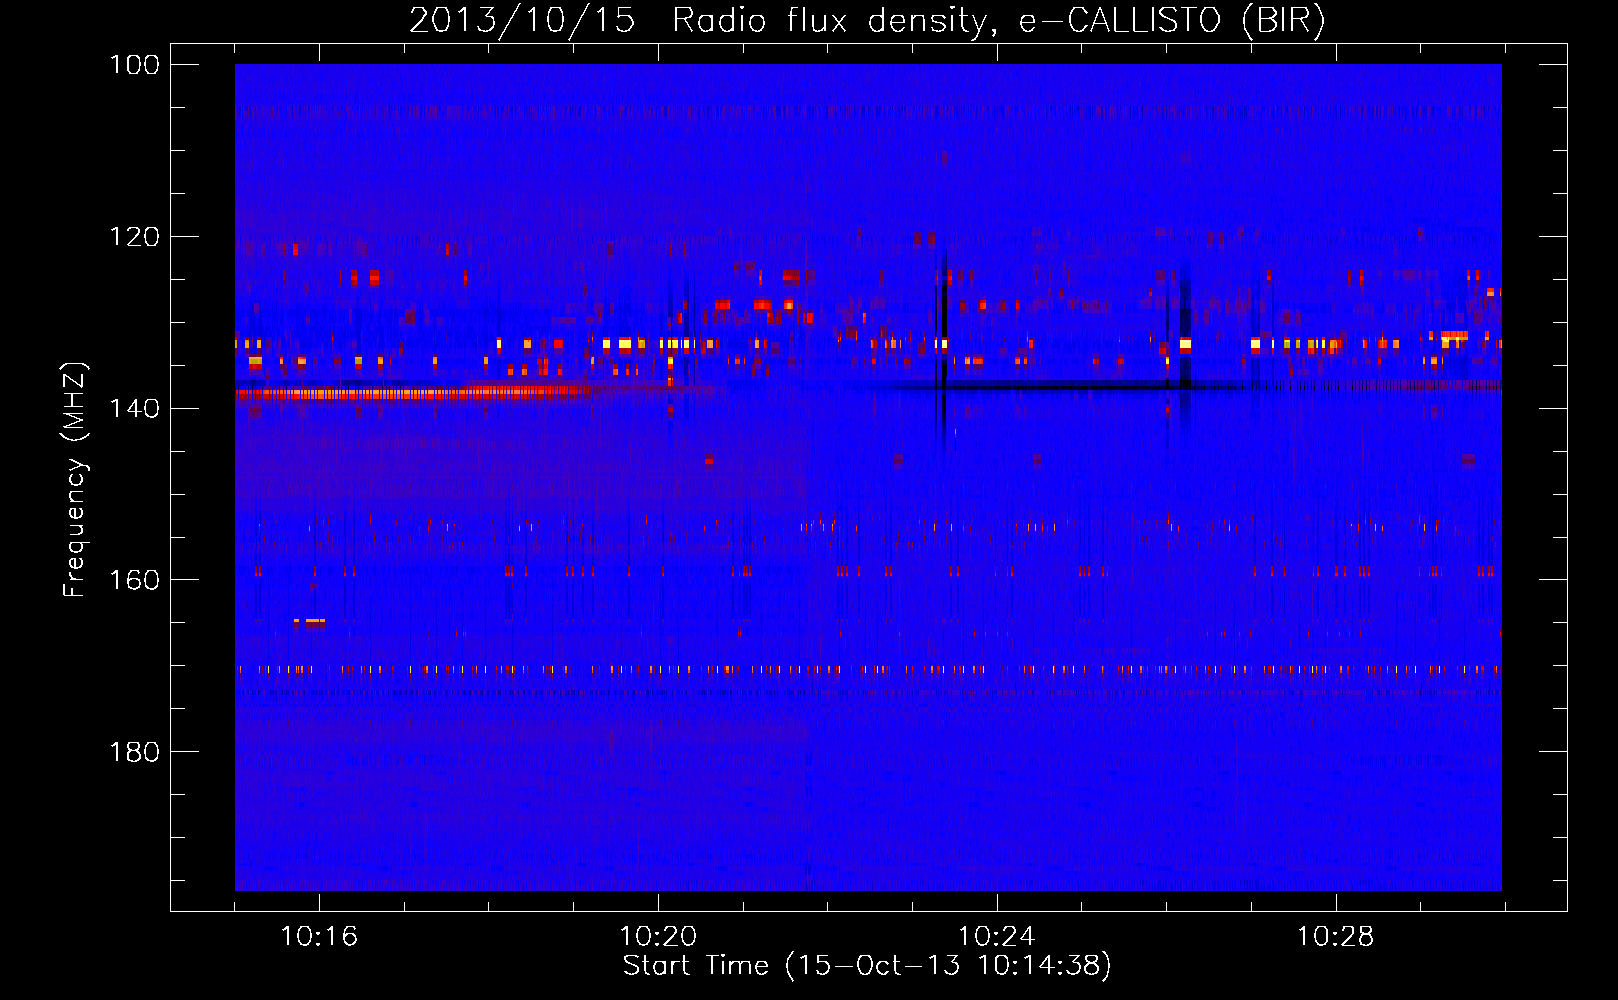
Task: Click the 'Frequency (MHZ)' axis label
Action: pos(75,480)
